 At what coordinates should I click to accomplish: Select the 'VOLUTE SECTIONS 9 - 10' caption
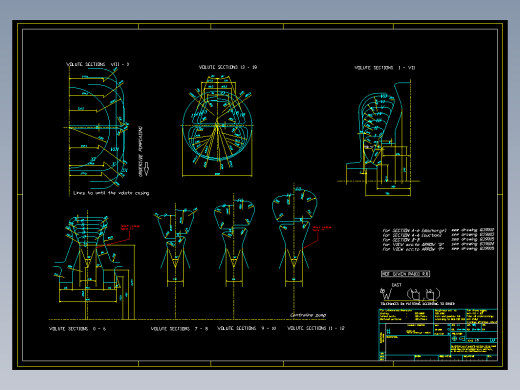(247, 328)
